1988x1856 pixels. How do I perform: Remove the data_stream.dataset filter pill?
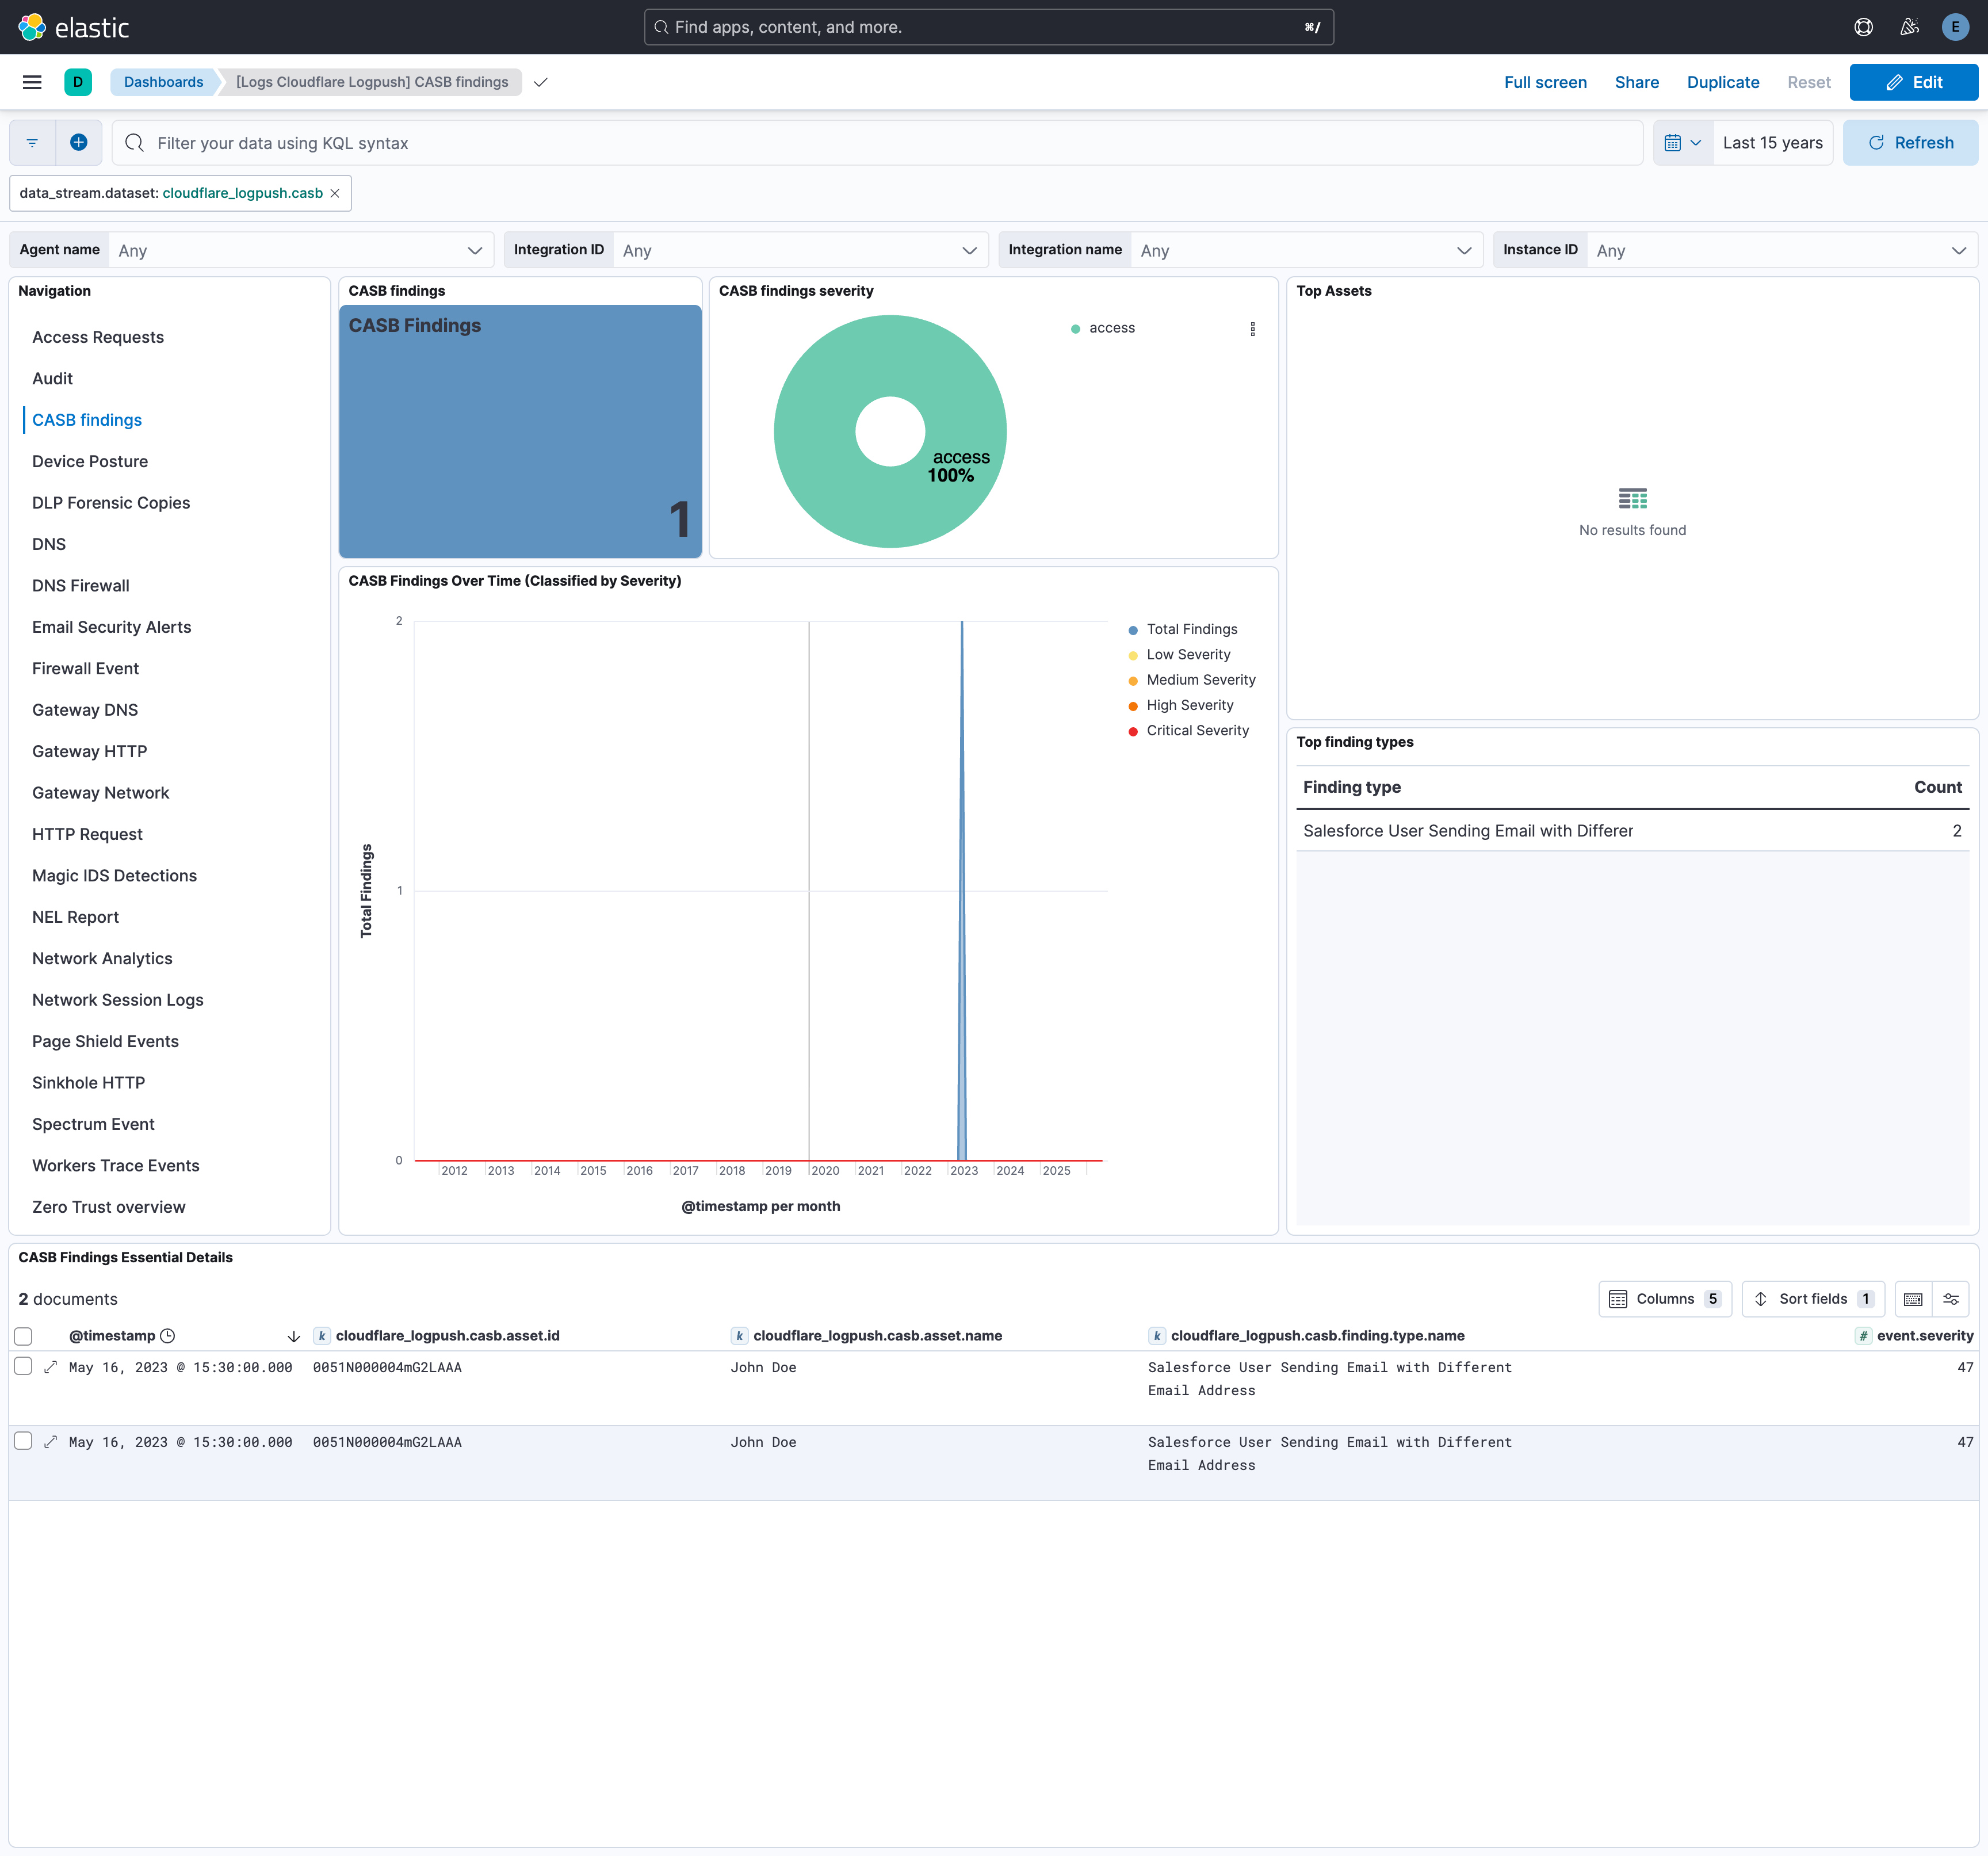[335, 193]
